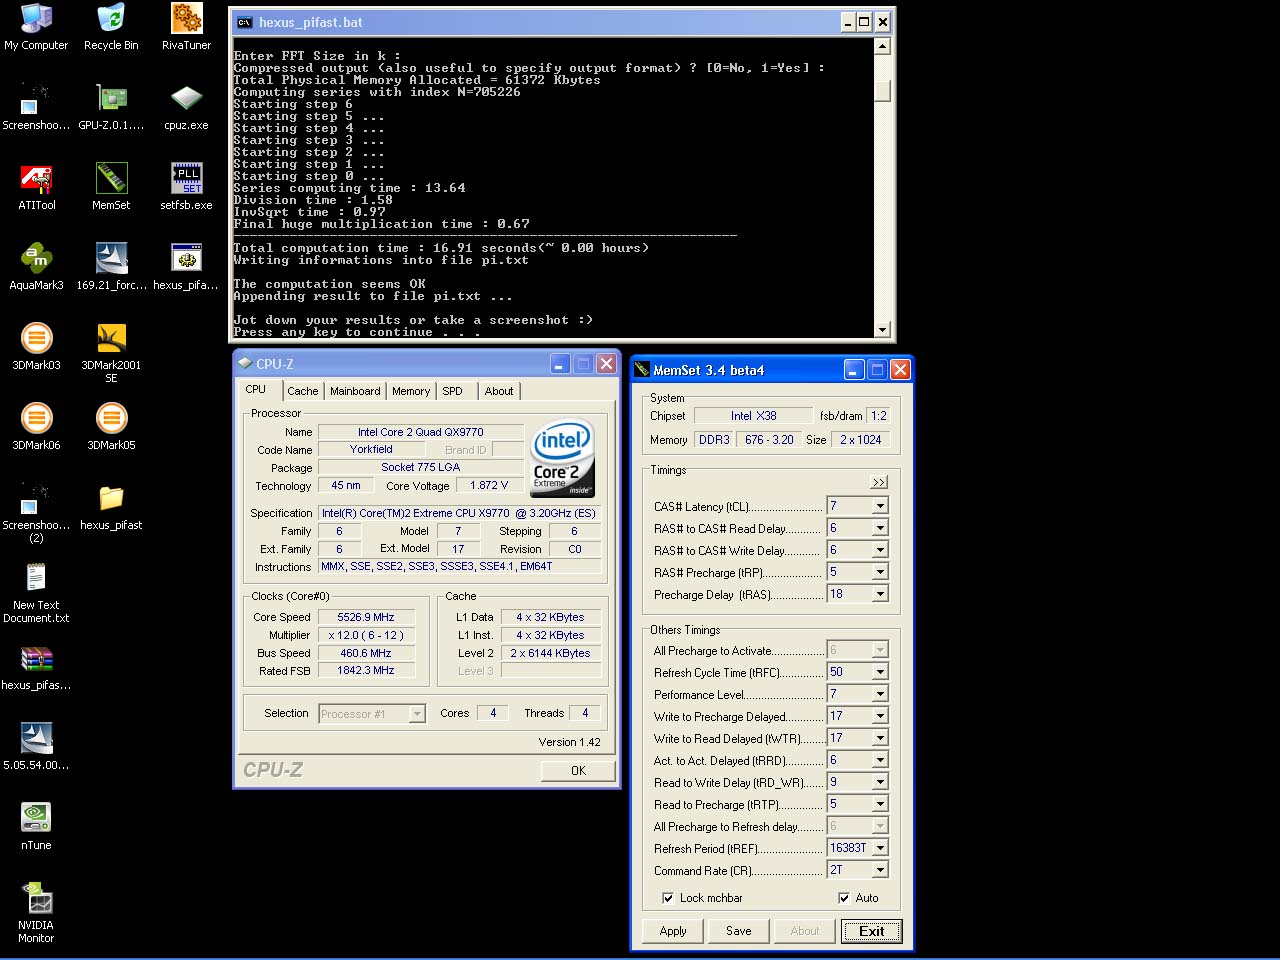The width and height of the screenshot is (1280, 960).
Task: Click the Apply button in MemSet
Action: click(673, 931)
